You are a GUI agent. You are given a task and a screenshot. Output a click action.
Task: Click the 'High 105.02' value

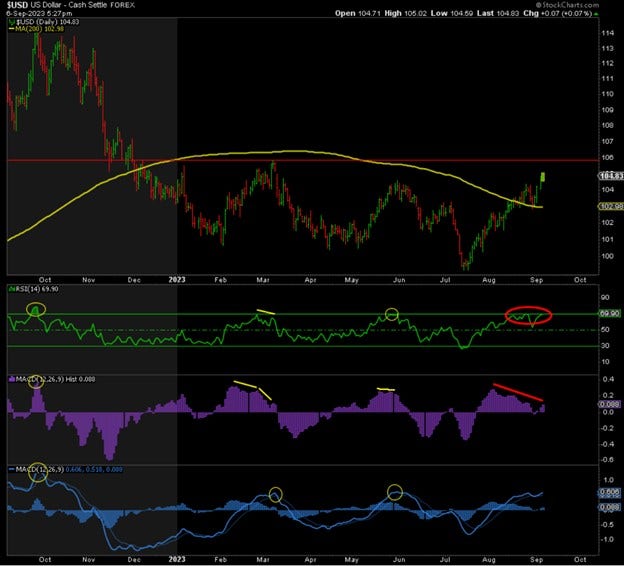click(406, 13)
